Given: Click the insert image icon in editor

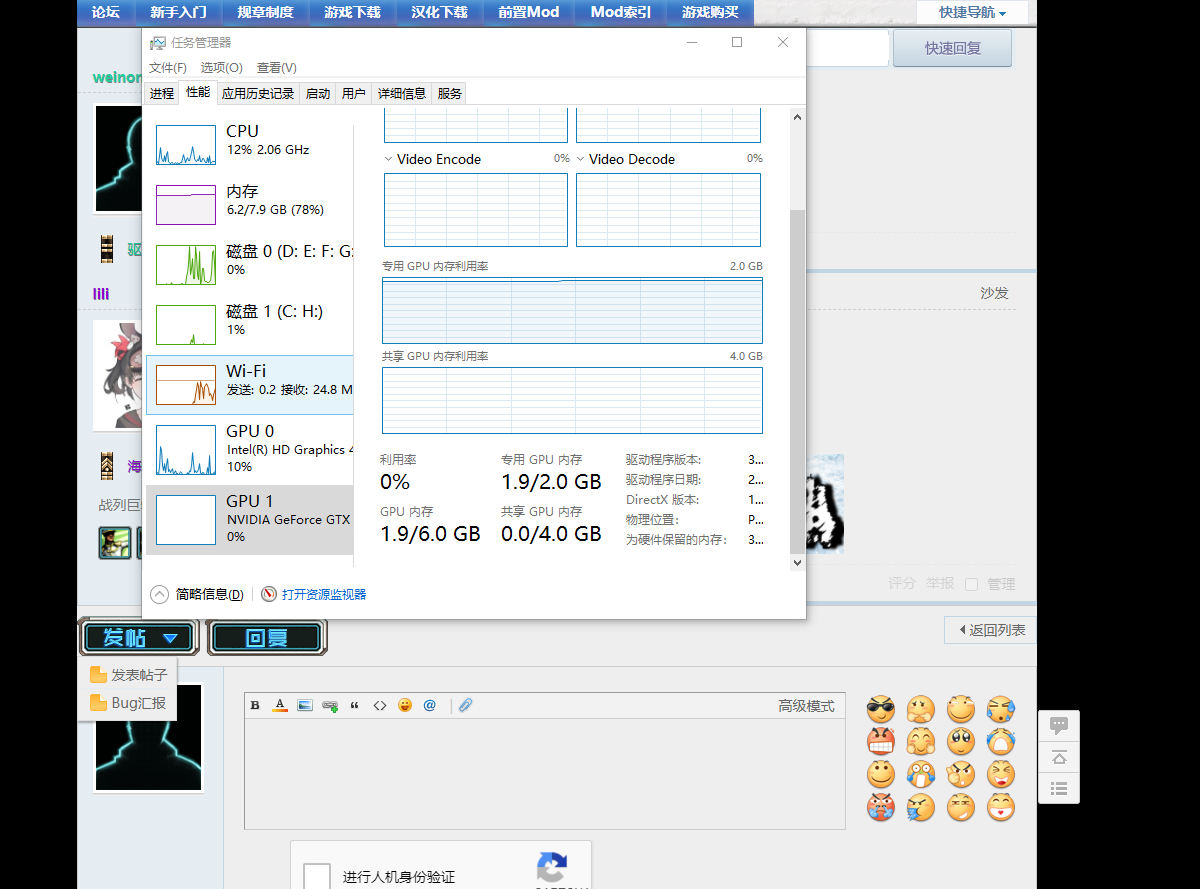Looking at the screenshot, I should (x=305, y=705).
